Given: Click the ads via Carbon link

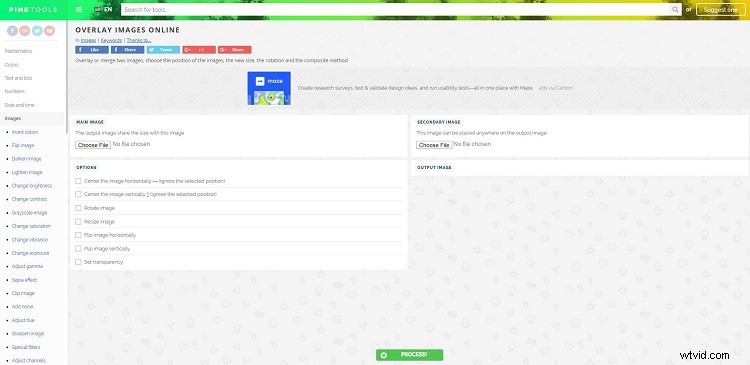Looking at the screenshot, I should click(x=555, y=88).
